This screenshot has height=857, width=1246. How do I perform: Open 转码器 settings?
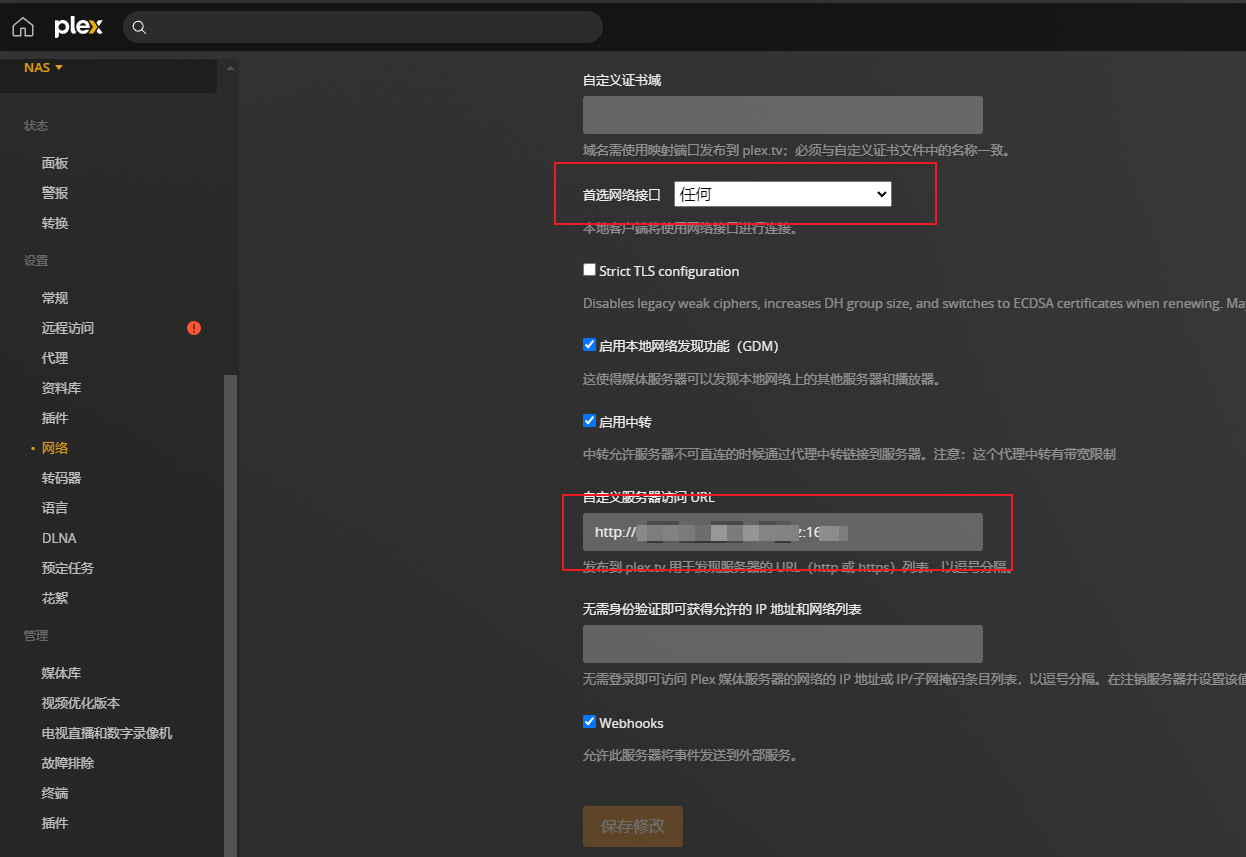tap(61, 478)
